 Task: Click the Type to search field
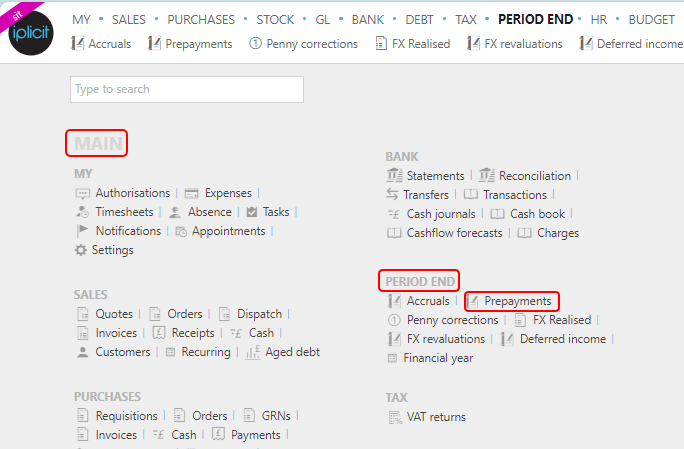coord(186,89)
